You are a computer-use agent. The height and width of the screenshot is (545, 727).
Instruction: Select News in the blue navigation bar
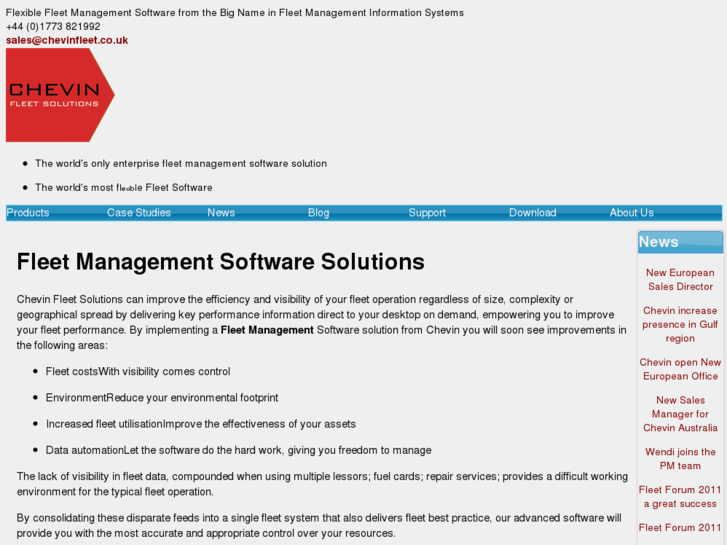221,213
